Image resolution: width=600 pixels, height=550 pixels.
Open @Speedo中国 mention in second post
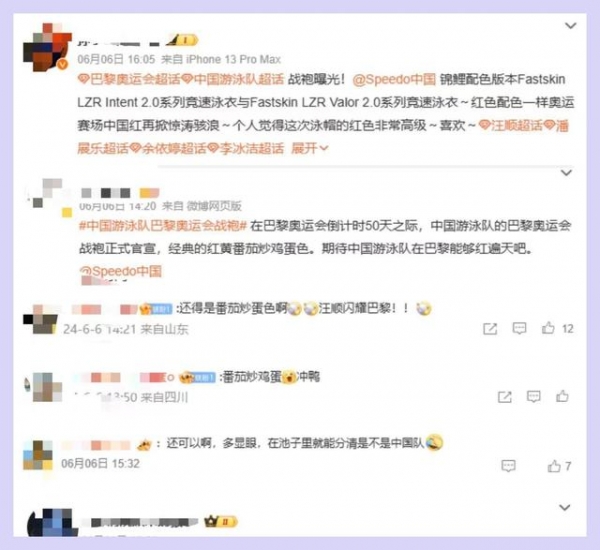(121, 271)
